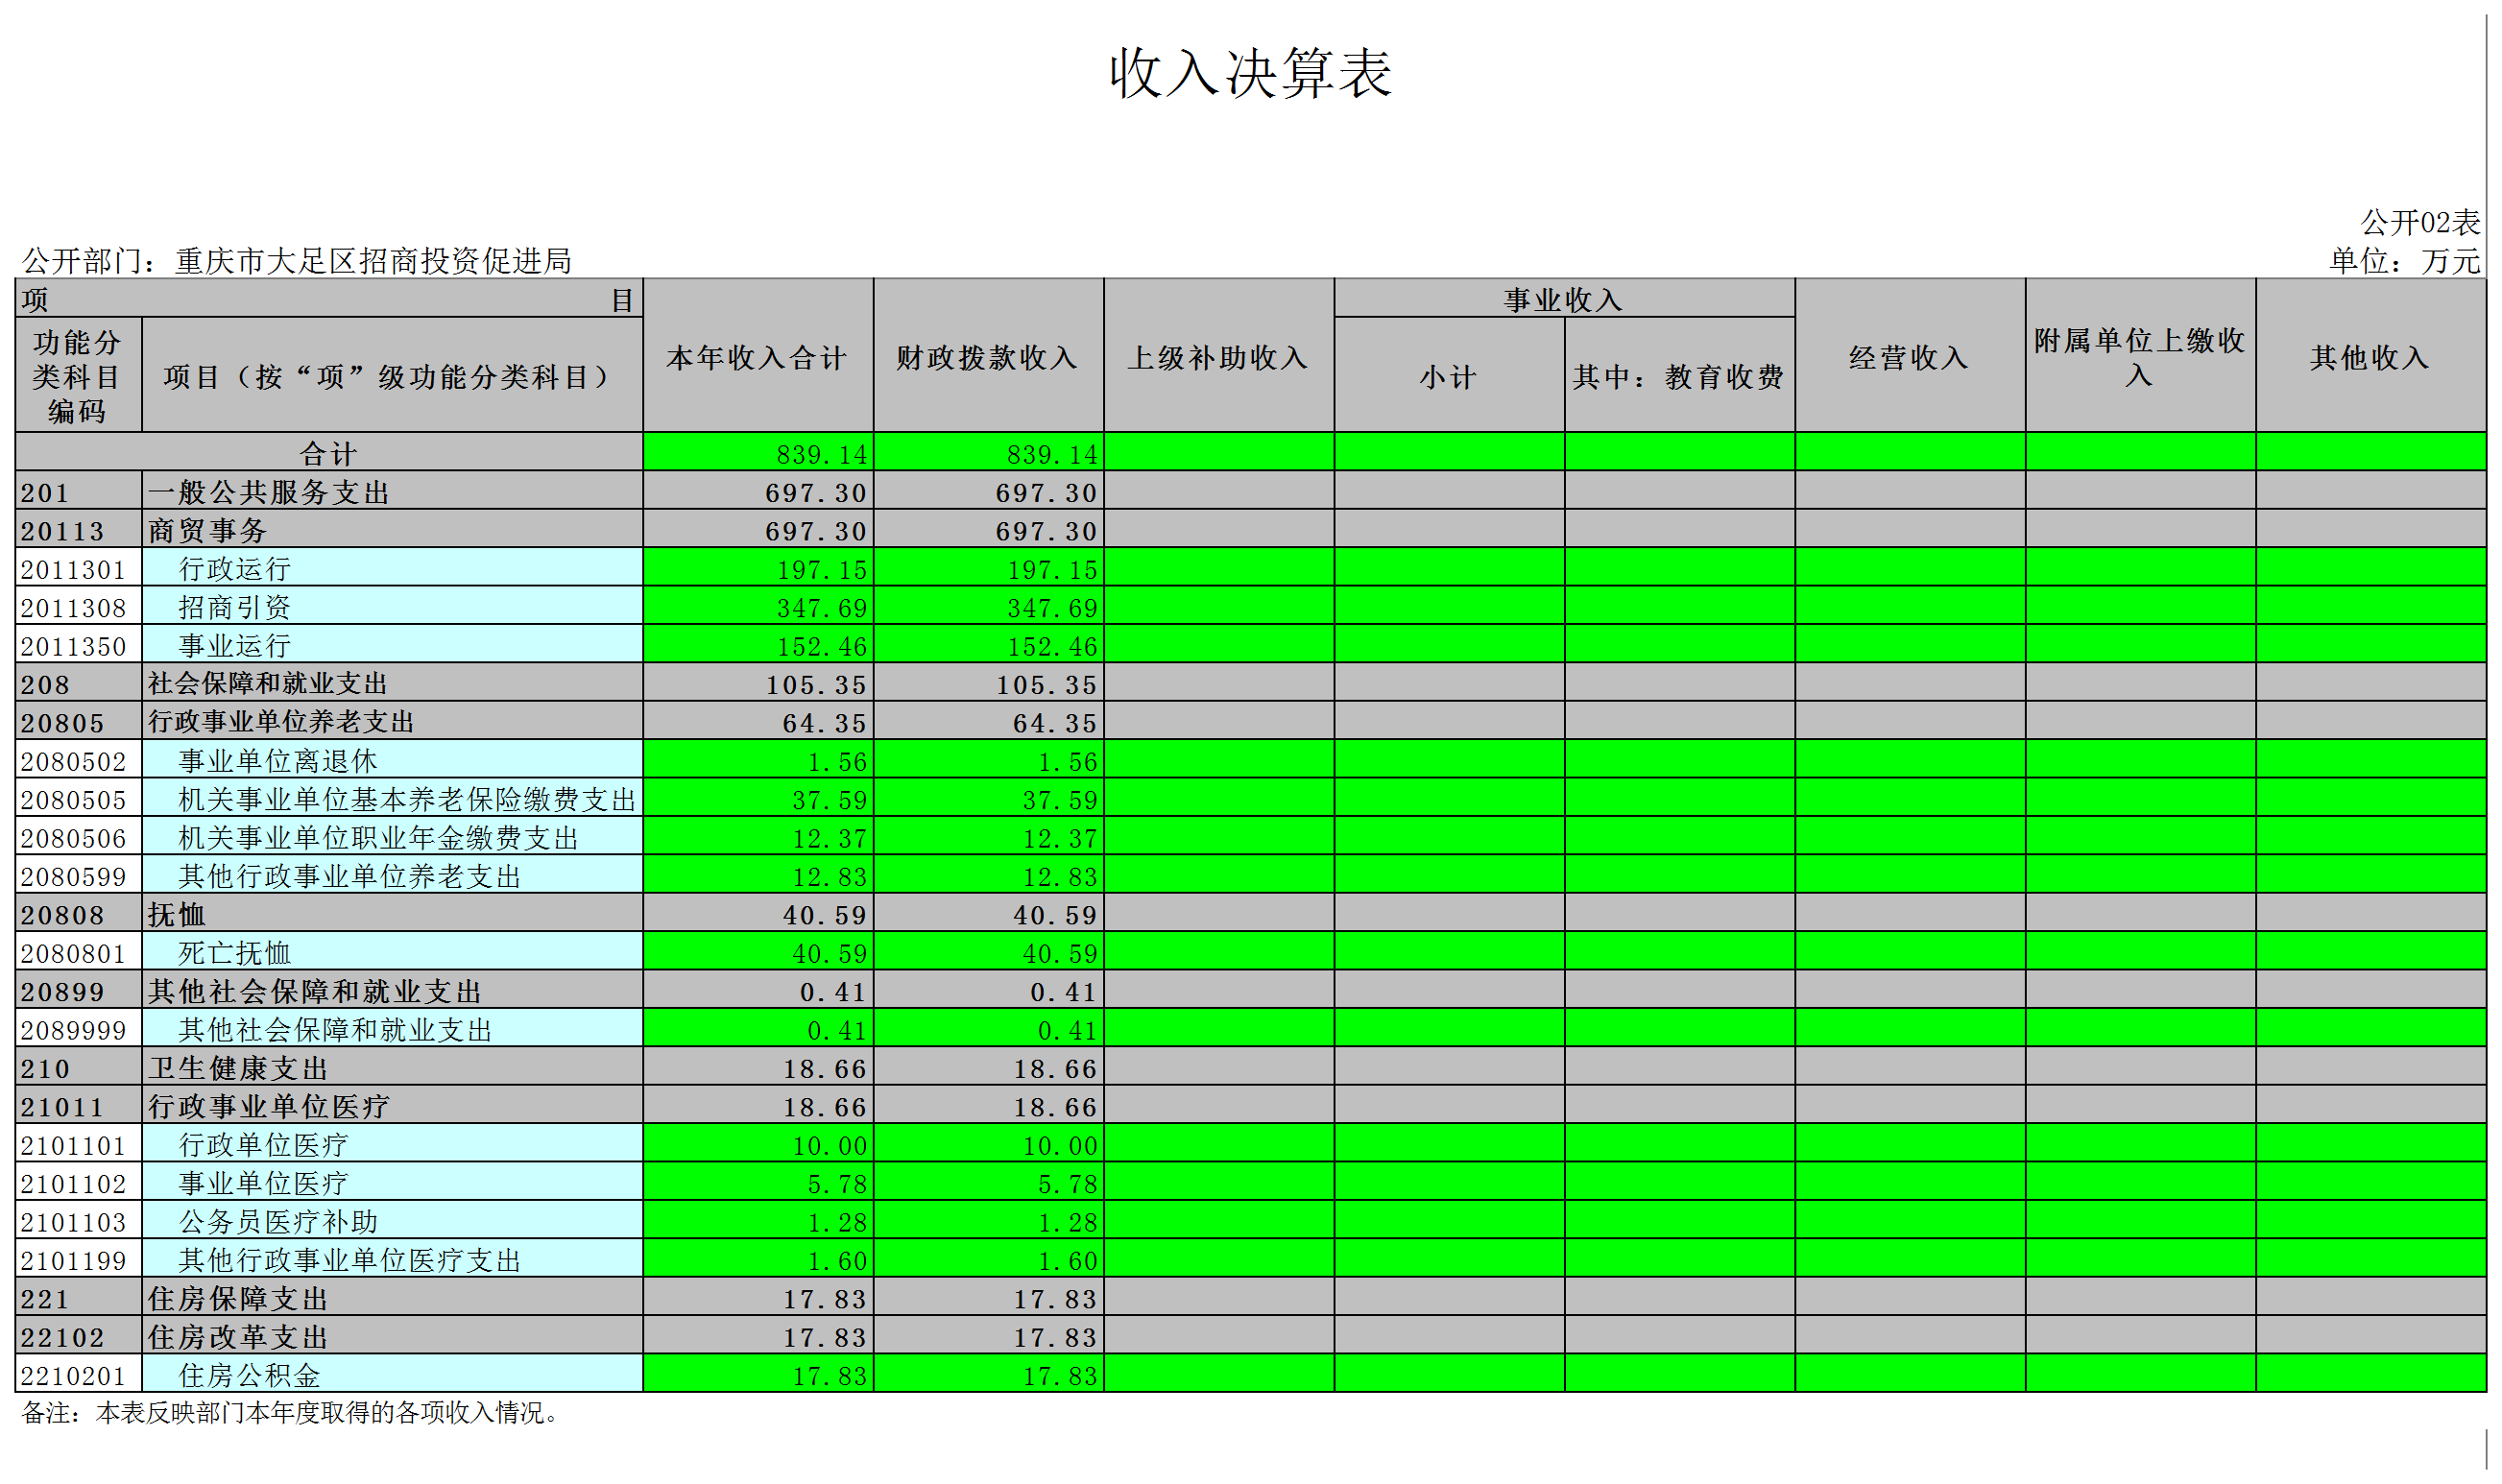
Task: Click the 本年收入合计 column header
Action: point(757,357)
